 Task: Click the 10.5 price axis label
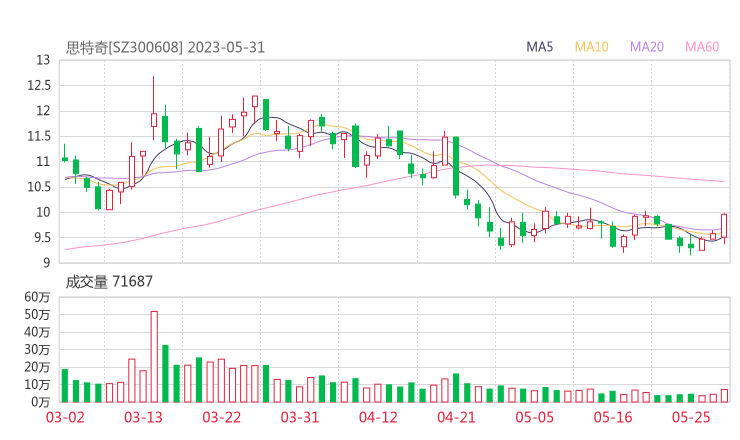(39, 187)
